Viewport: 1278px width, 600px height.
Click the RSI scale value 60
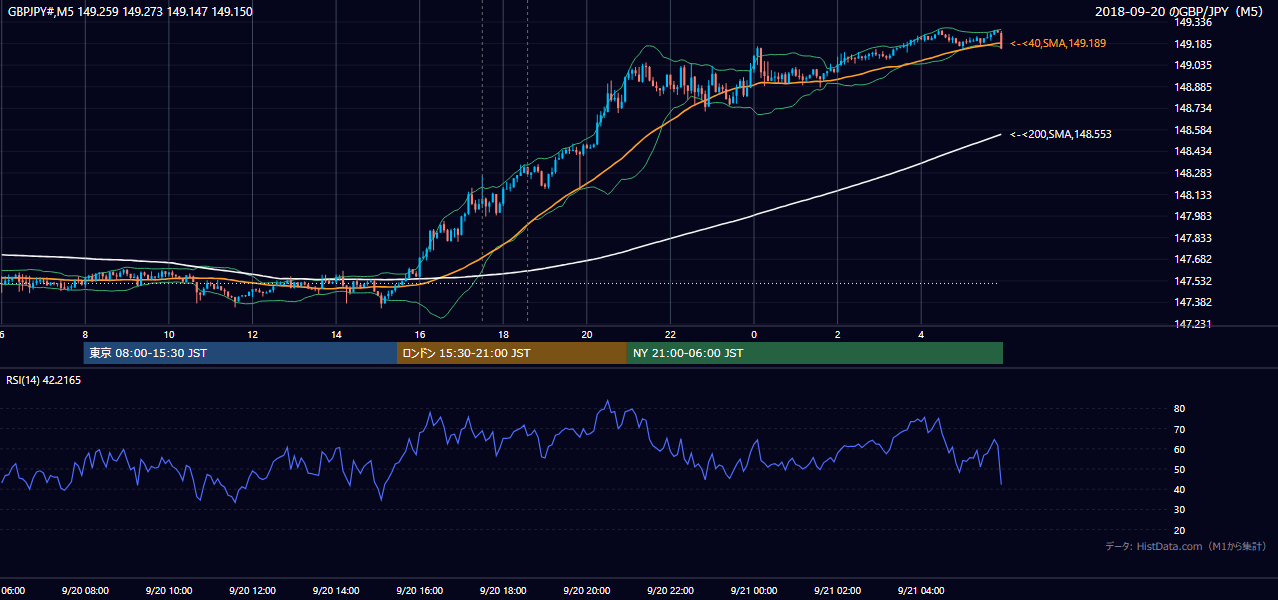(1180, 449)
